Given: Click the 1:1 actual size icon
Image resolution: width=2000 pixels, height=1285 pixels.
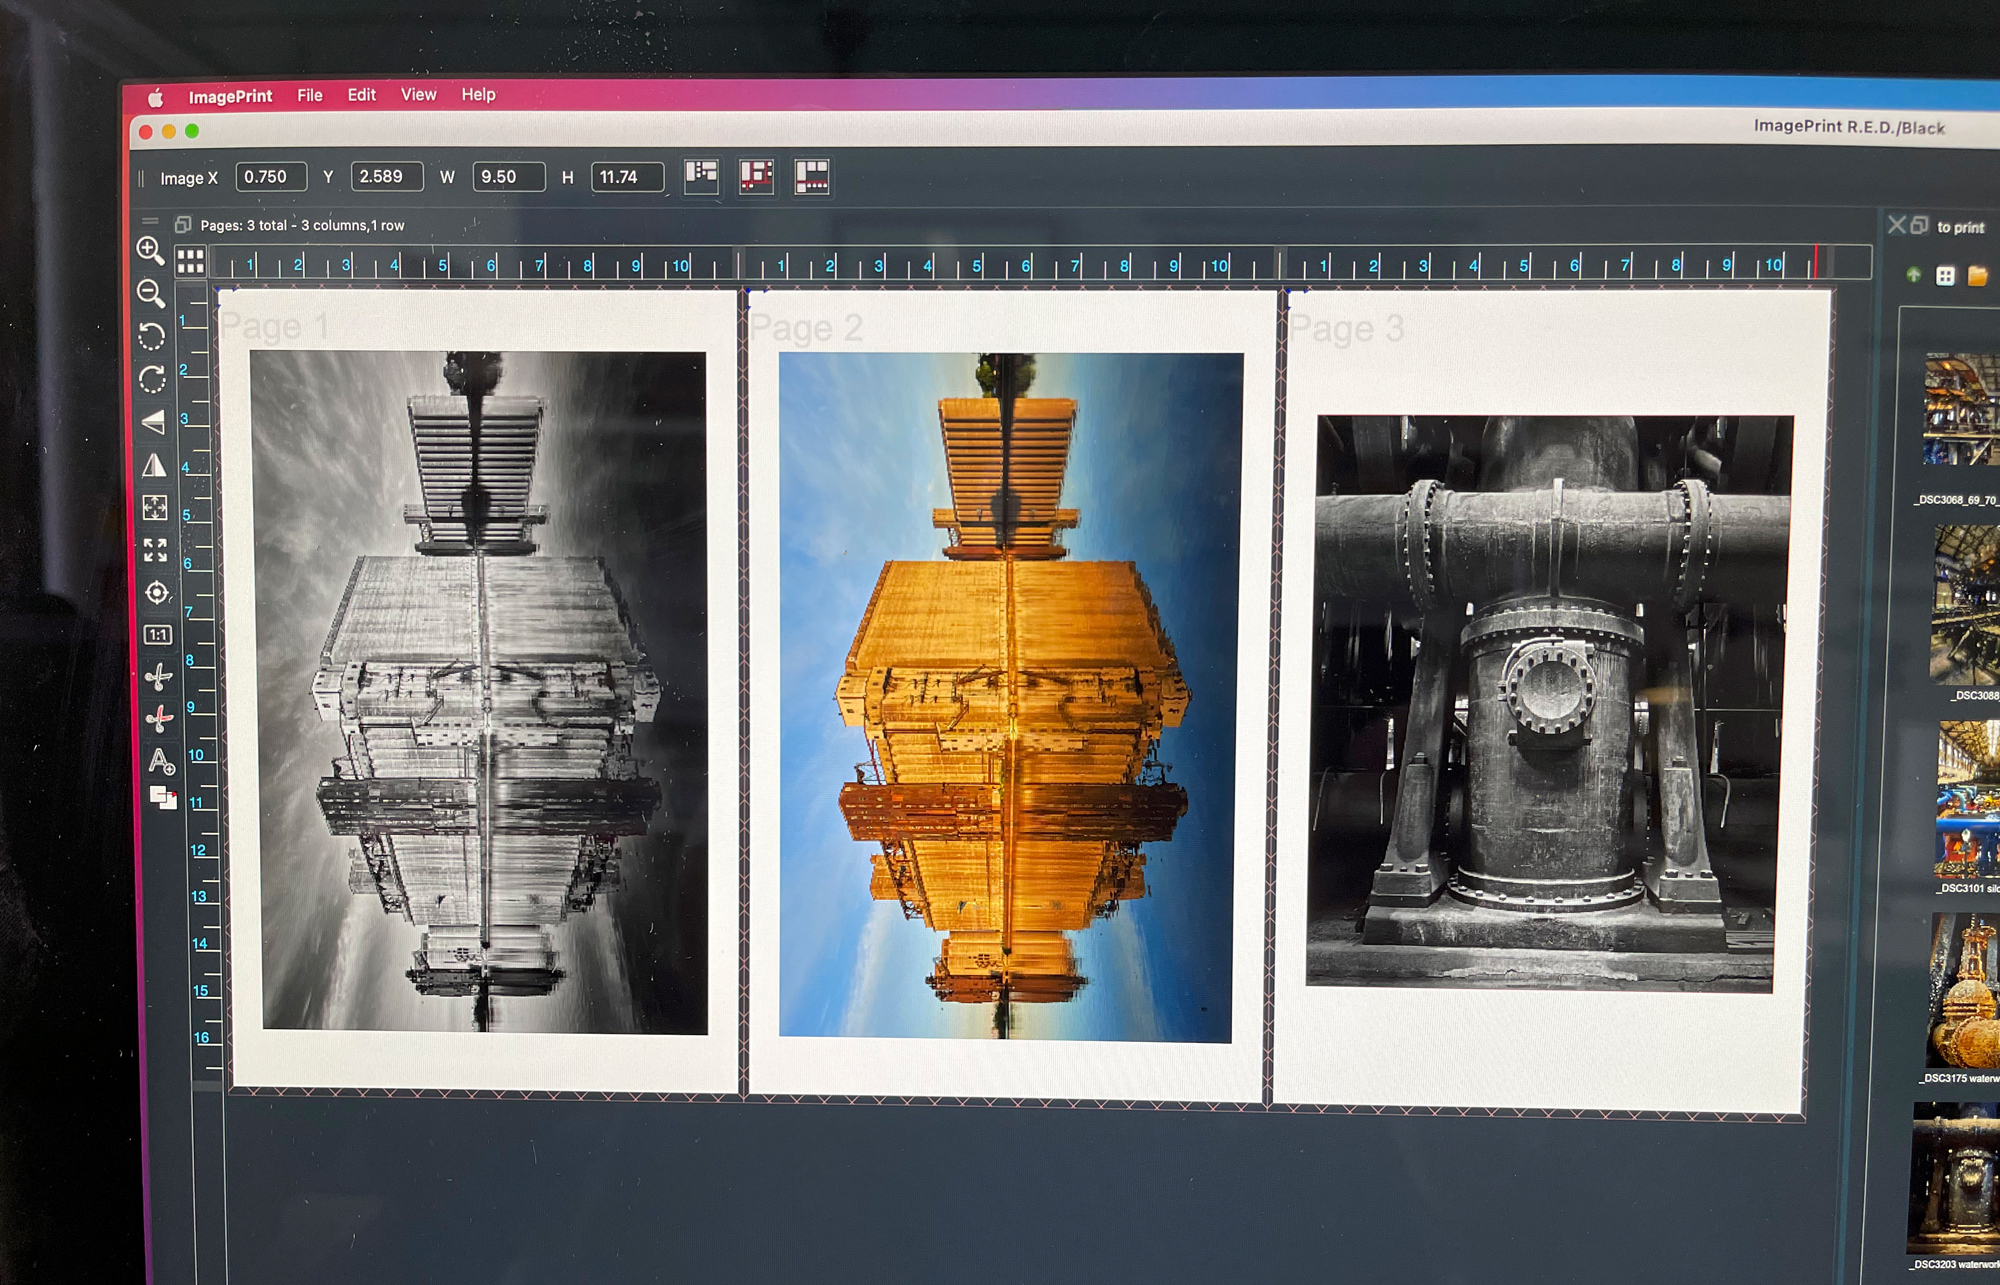Looking at the screenshot, I should tap(158, 635).
